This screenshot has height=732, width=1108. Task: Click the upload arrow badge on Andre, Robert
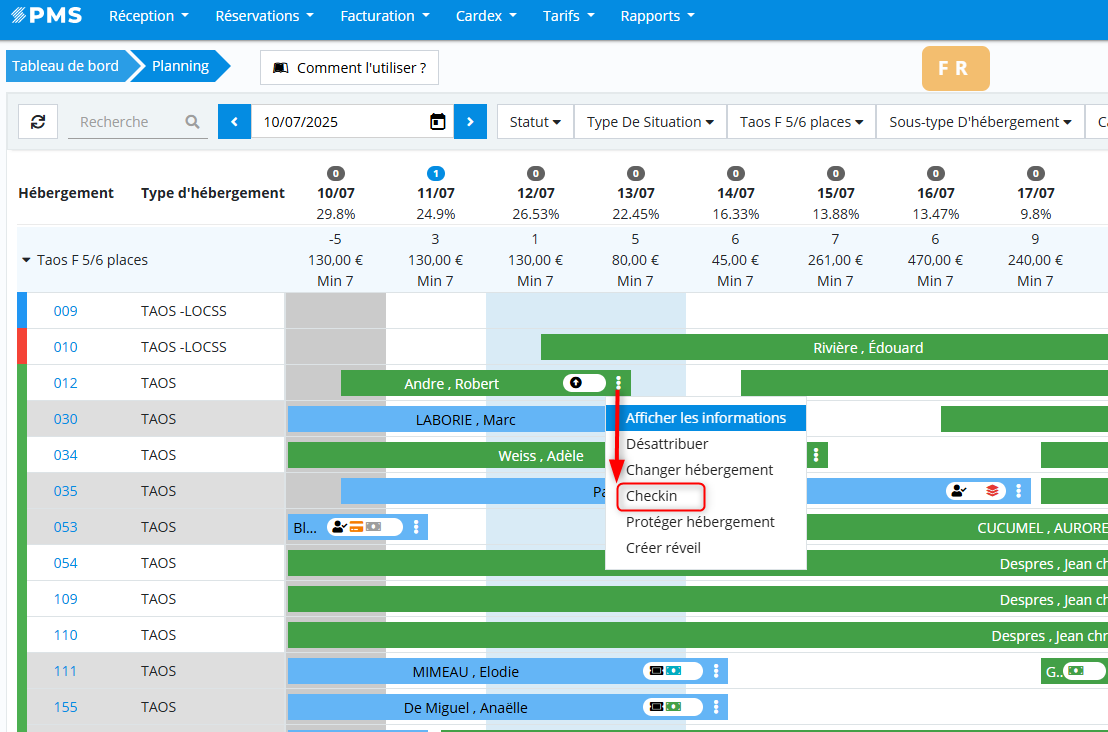pyautogui.click(x=576, y=383)
